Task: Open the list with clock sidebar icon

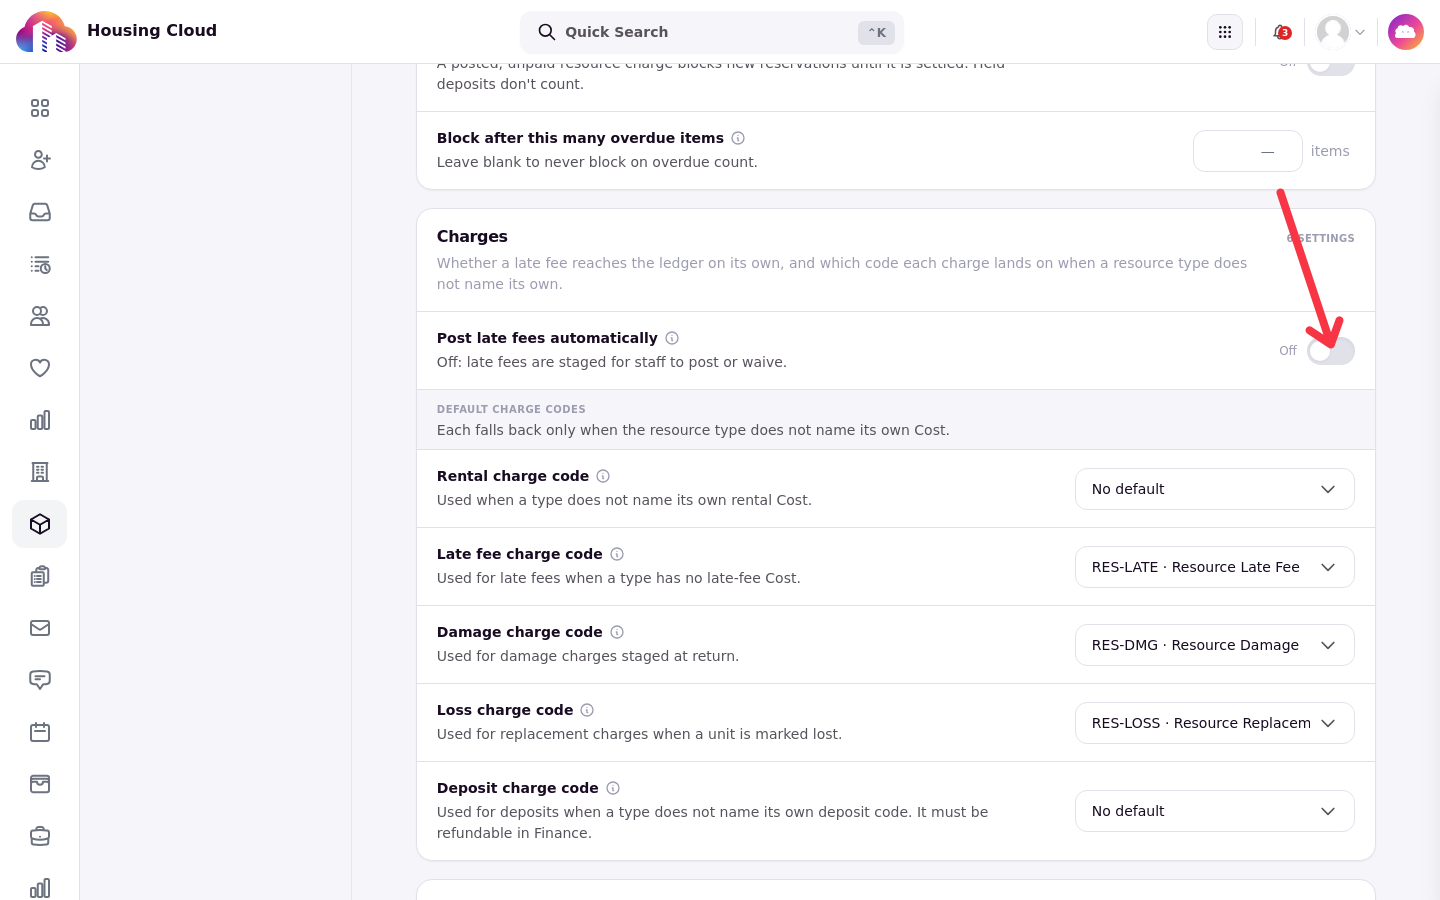Action: pyautogui.click(x=40, y=264)
